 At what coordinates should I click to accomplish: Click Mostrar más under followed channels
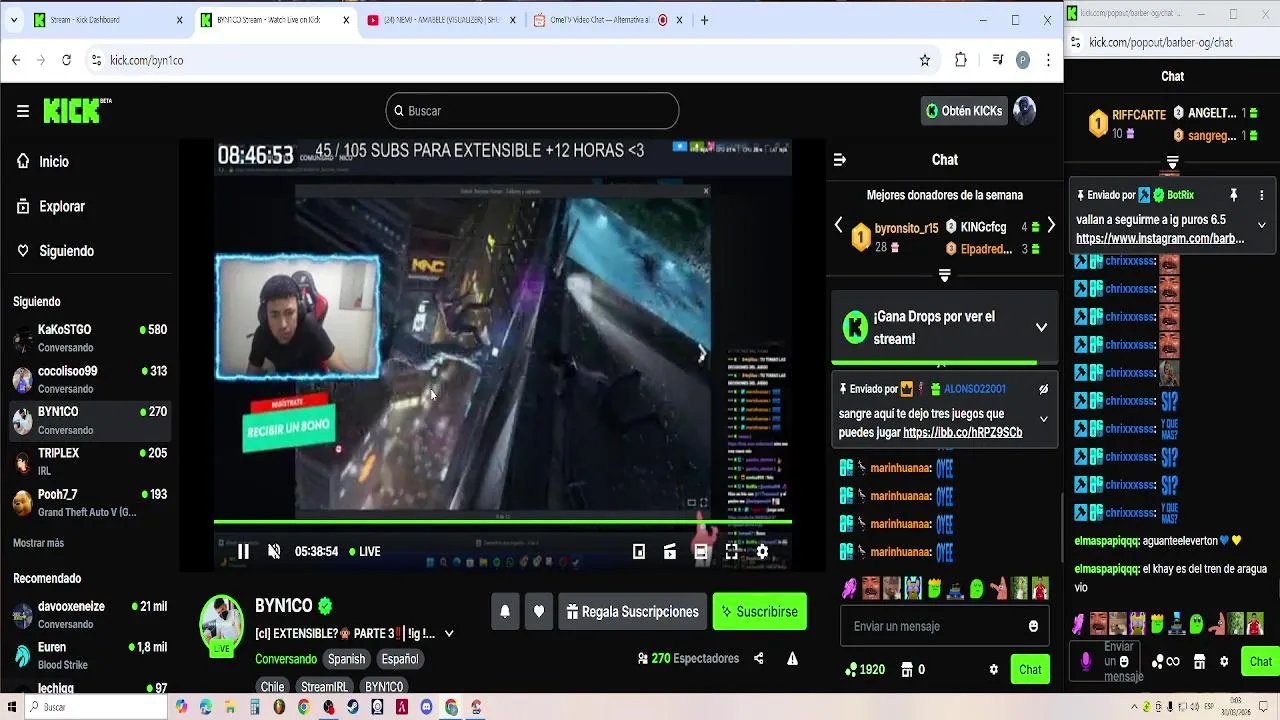(x=38, y=543)
